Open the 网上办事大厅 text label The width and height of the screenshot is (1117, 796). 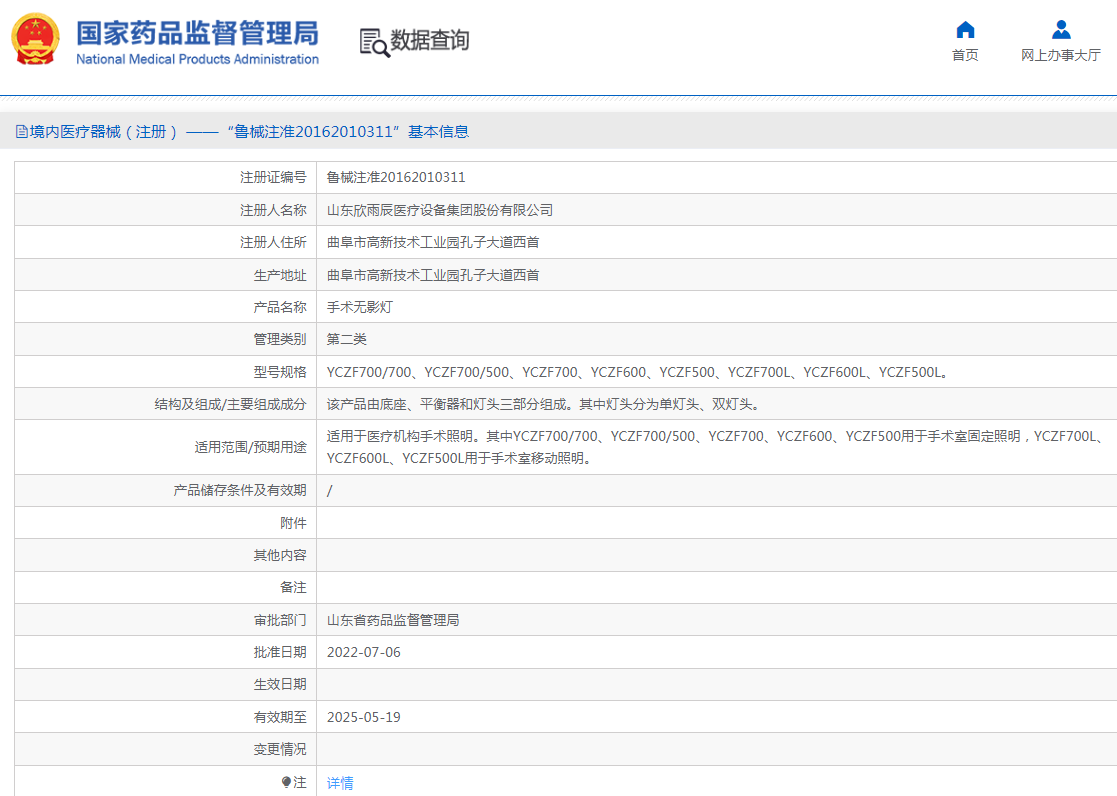click(1061, 56)
